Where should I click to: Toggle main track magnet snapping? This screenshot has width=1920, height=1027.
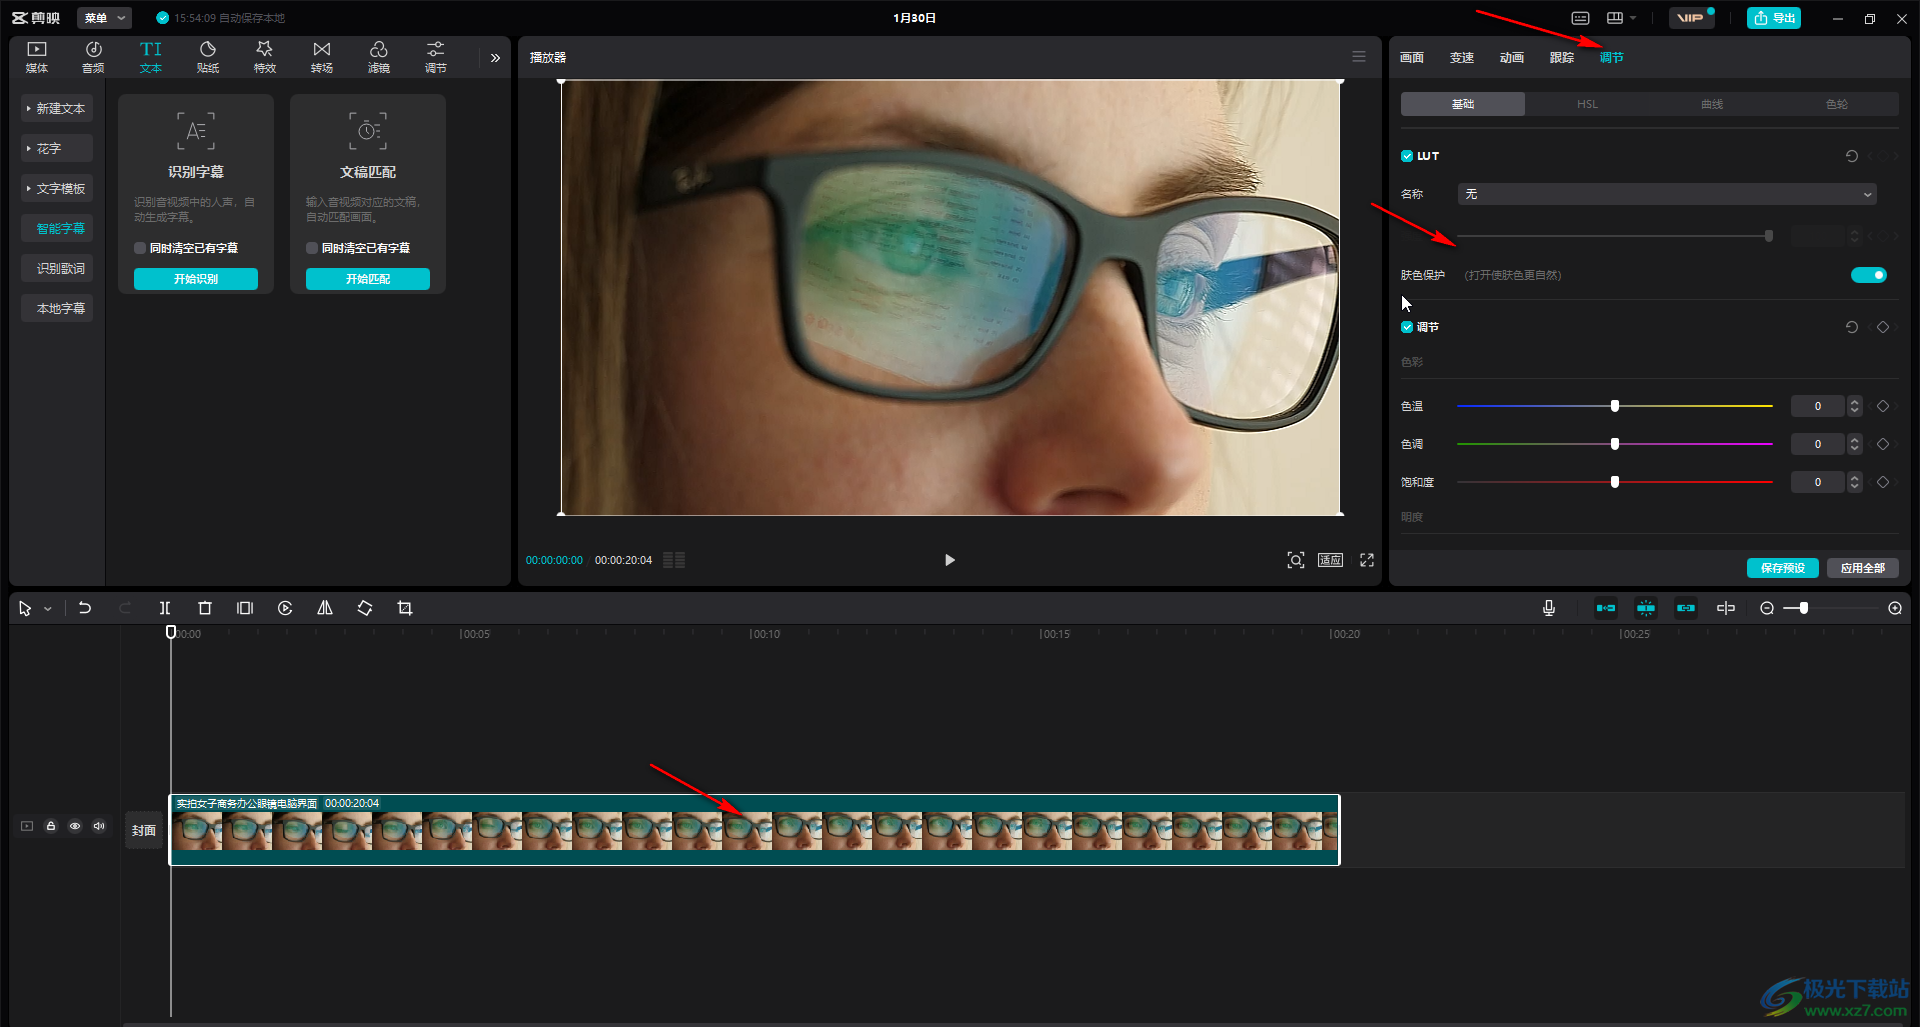1606,608
